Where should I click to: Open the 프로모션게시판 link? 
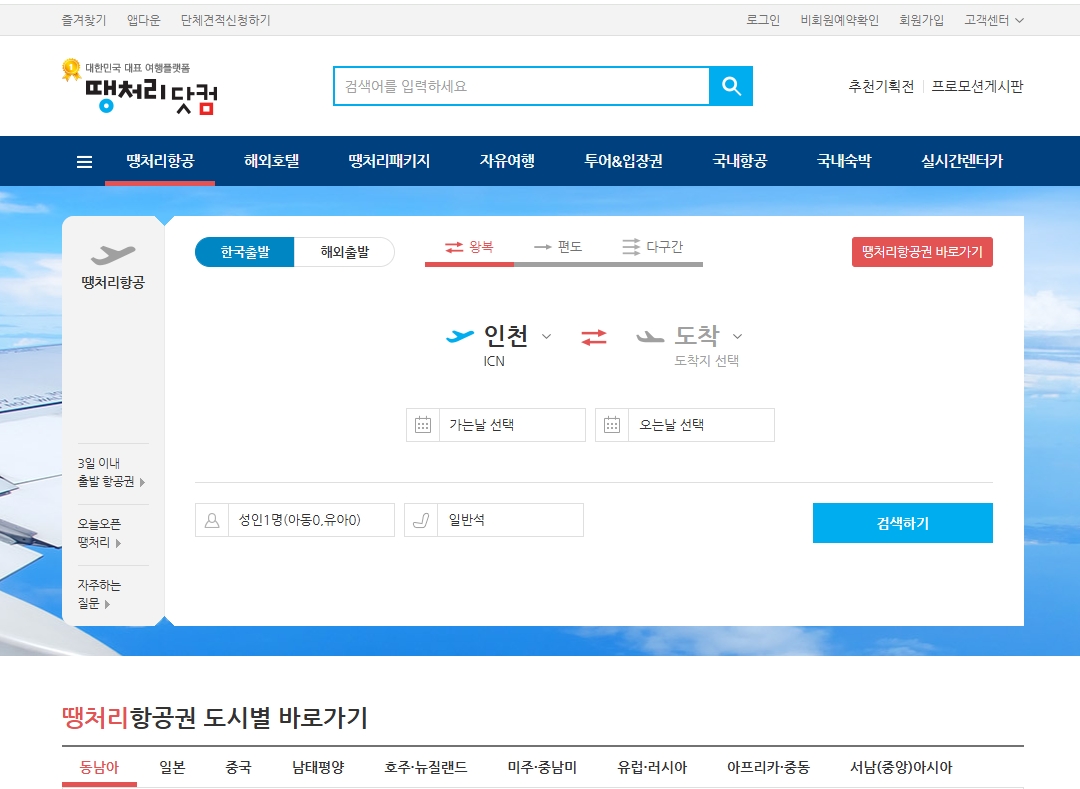click(977, 86)
